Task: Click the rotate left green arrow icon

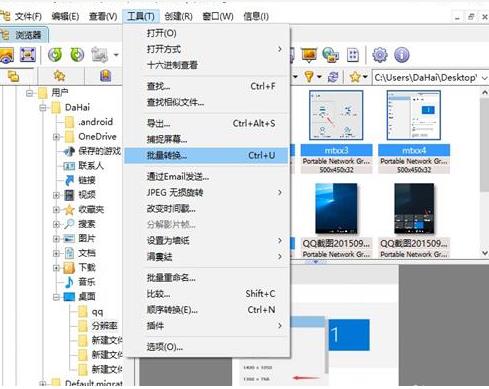Action: coord(55,55)
